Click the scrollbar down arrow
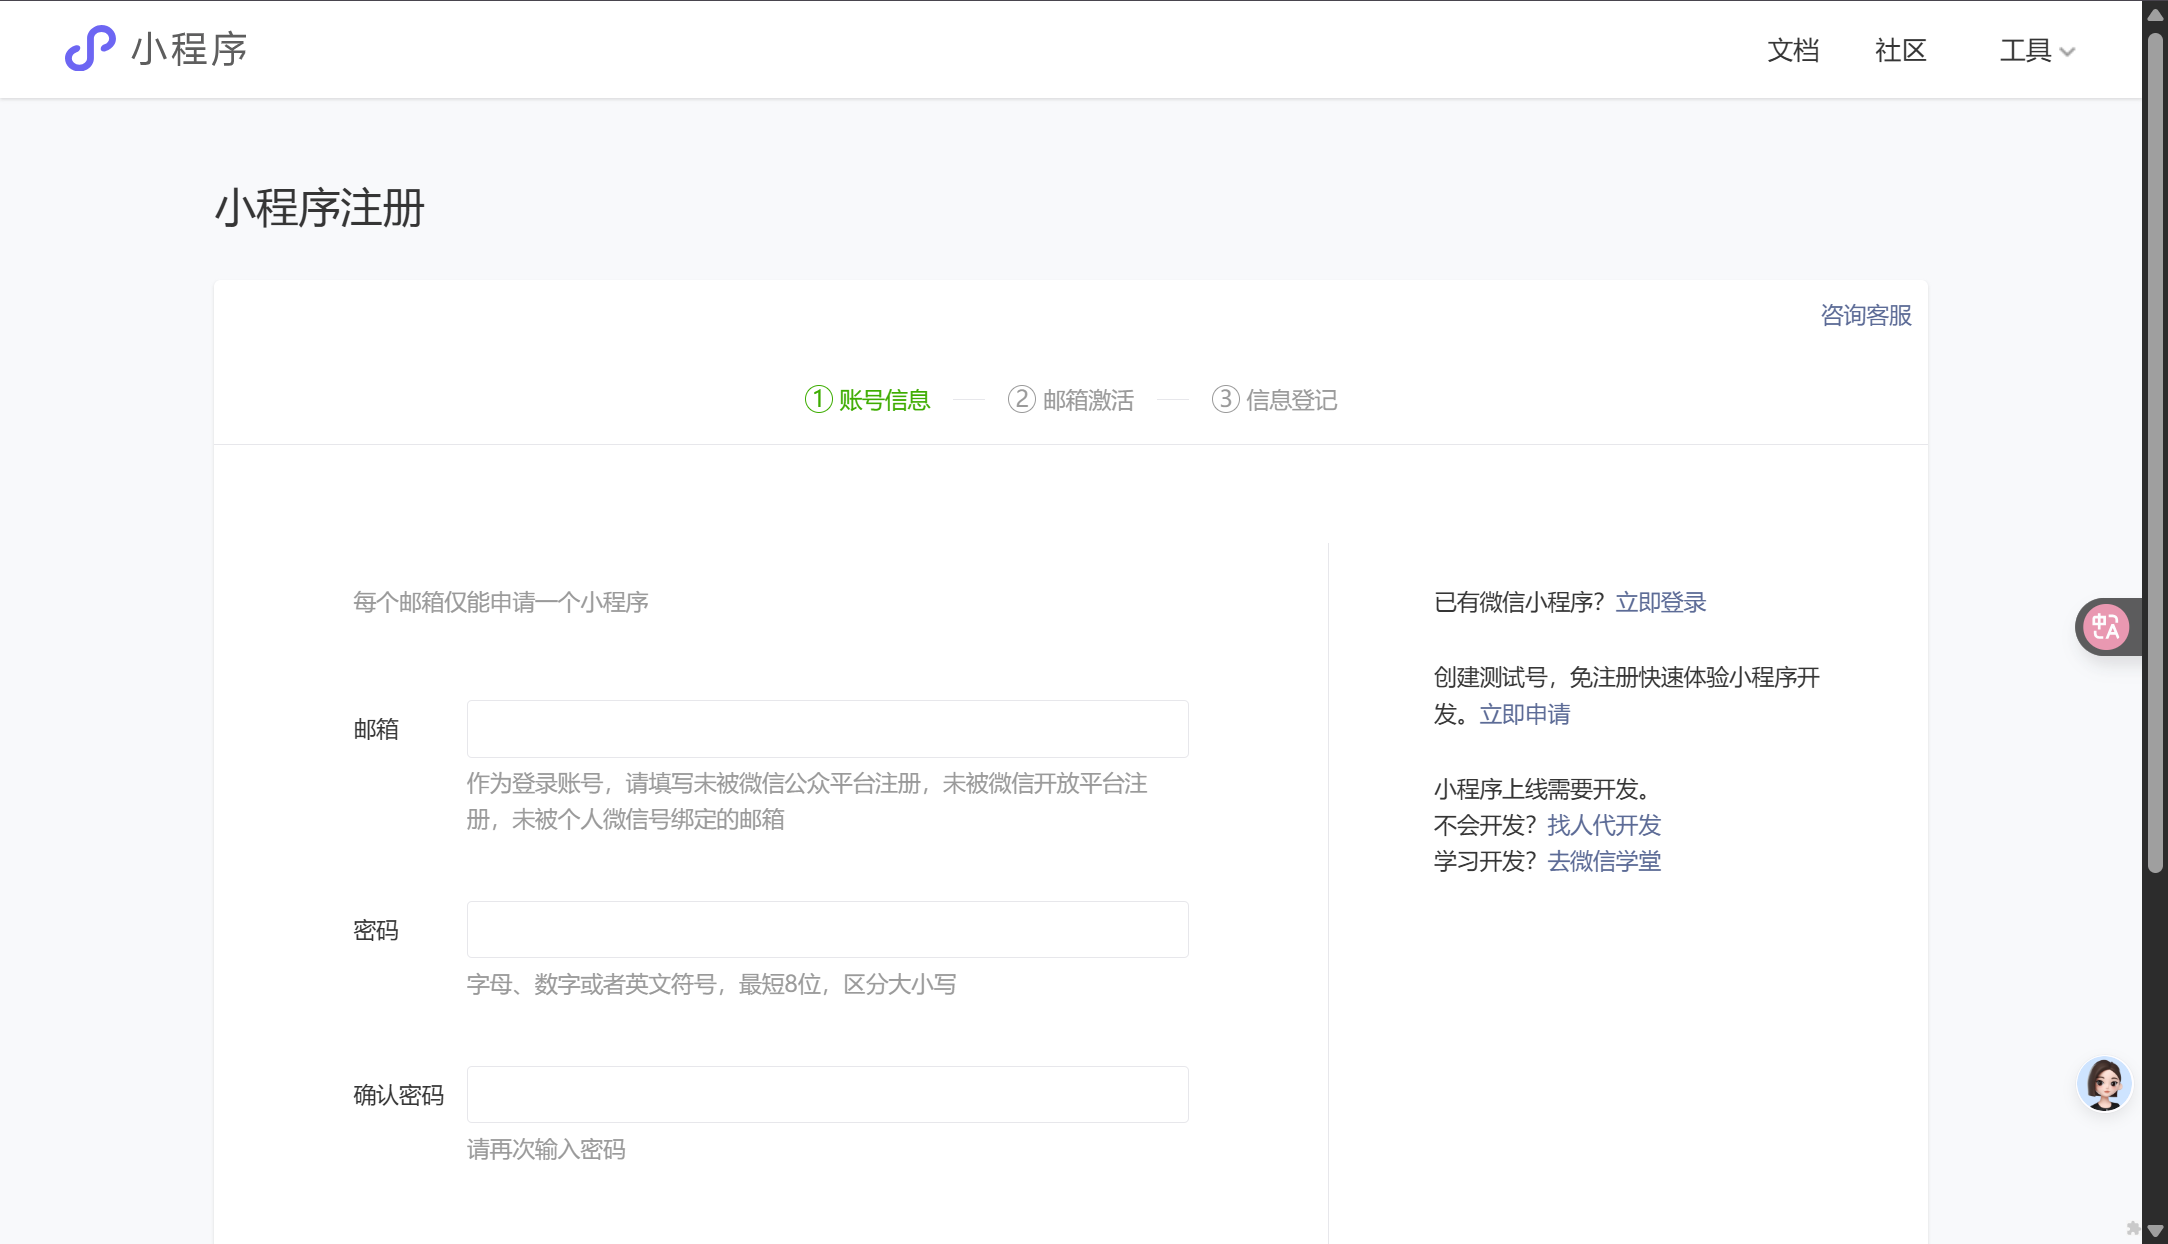This screenshot has height=1244, width=2168. (x=2155, y=1231)
